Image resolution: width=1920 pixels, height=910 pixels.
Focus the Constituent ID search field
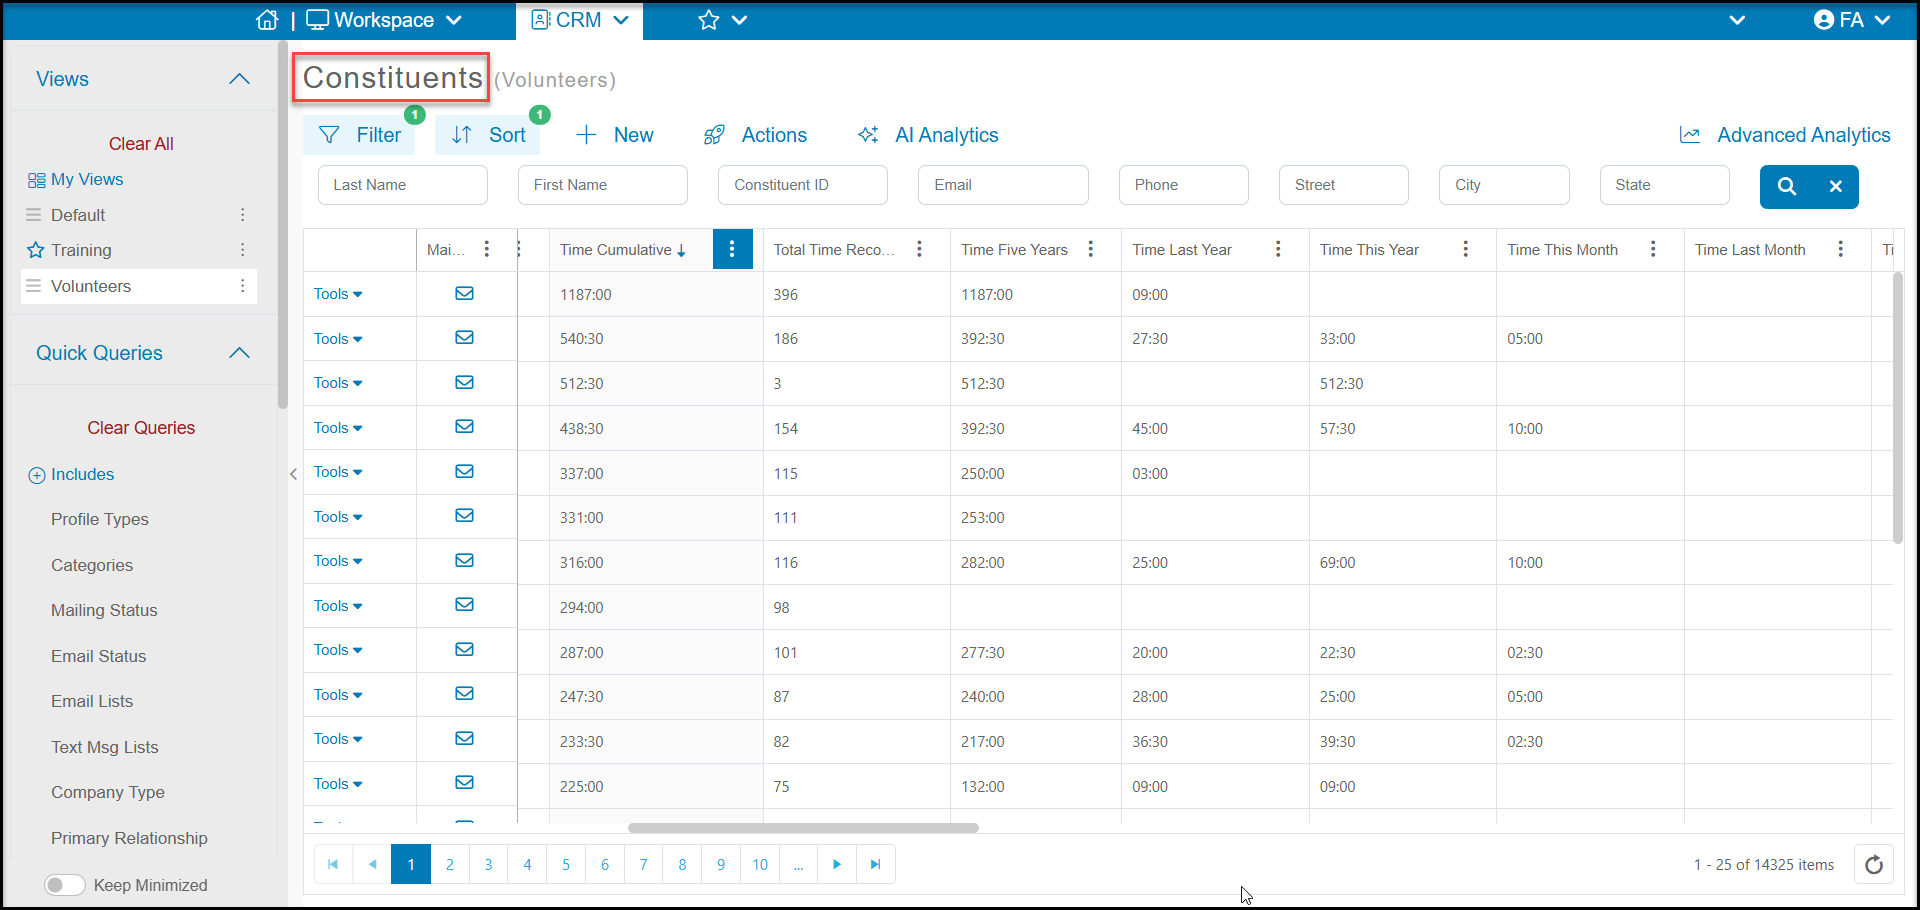tap(803, 185)
